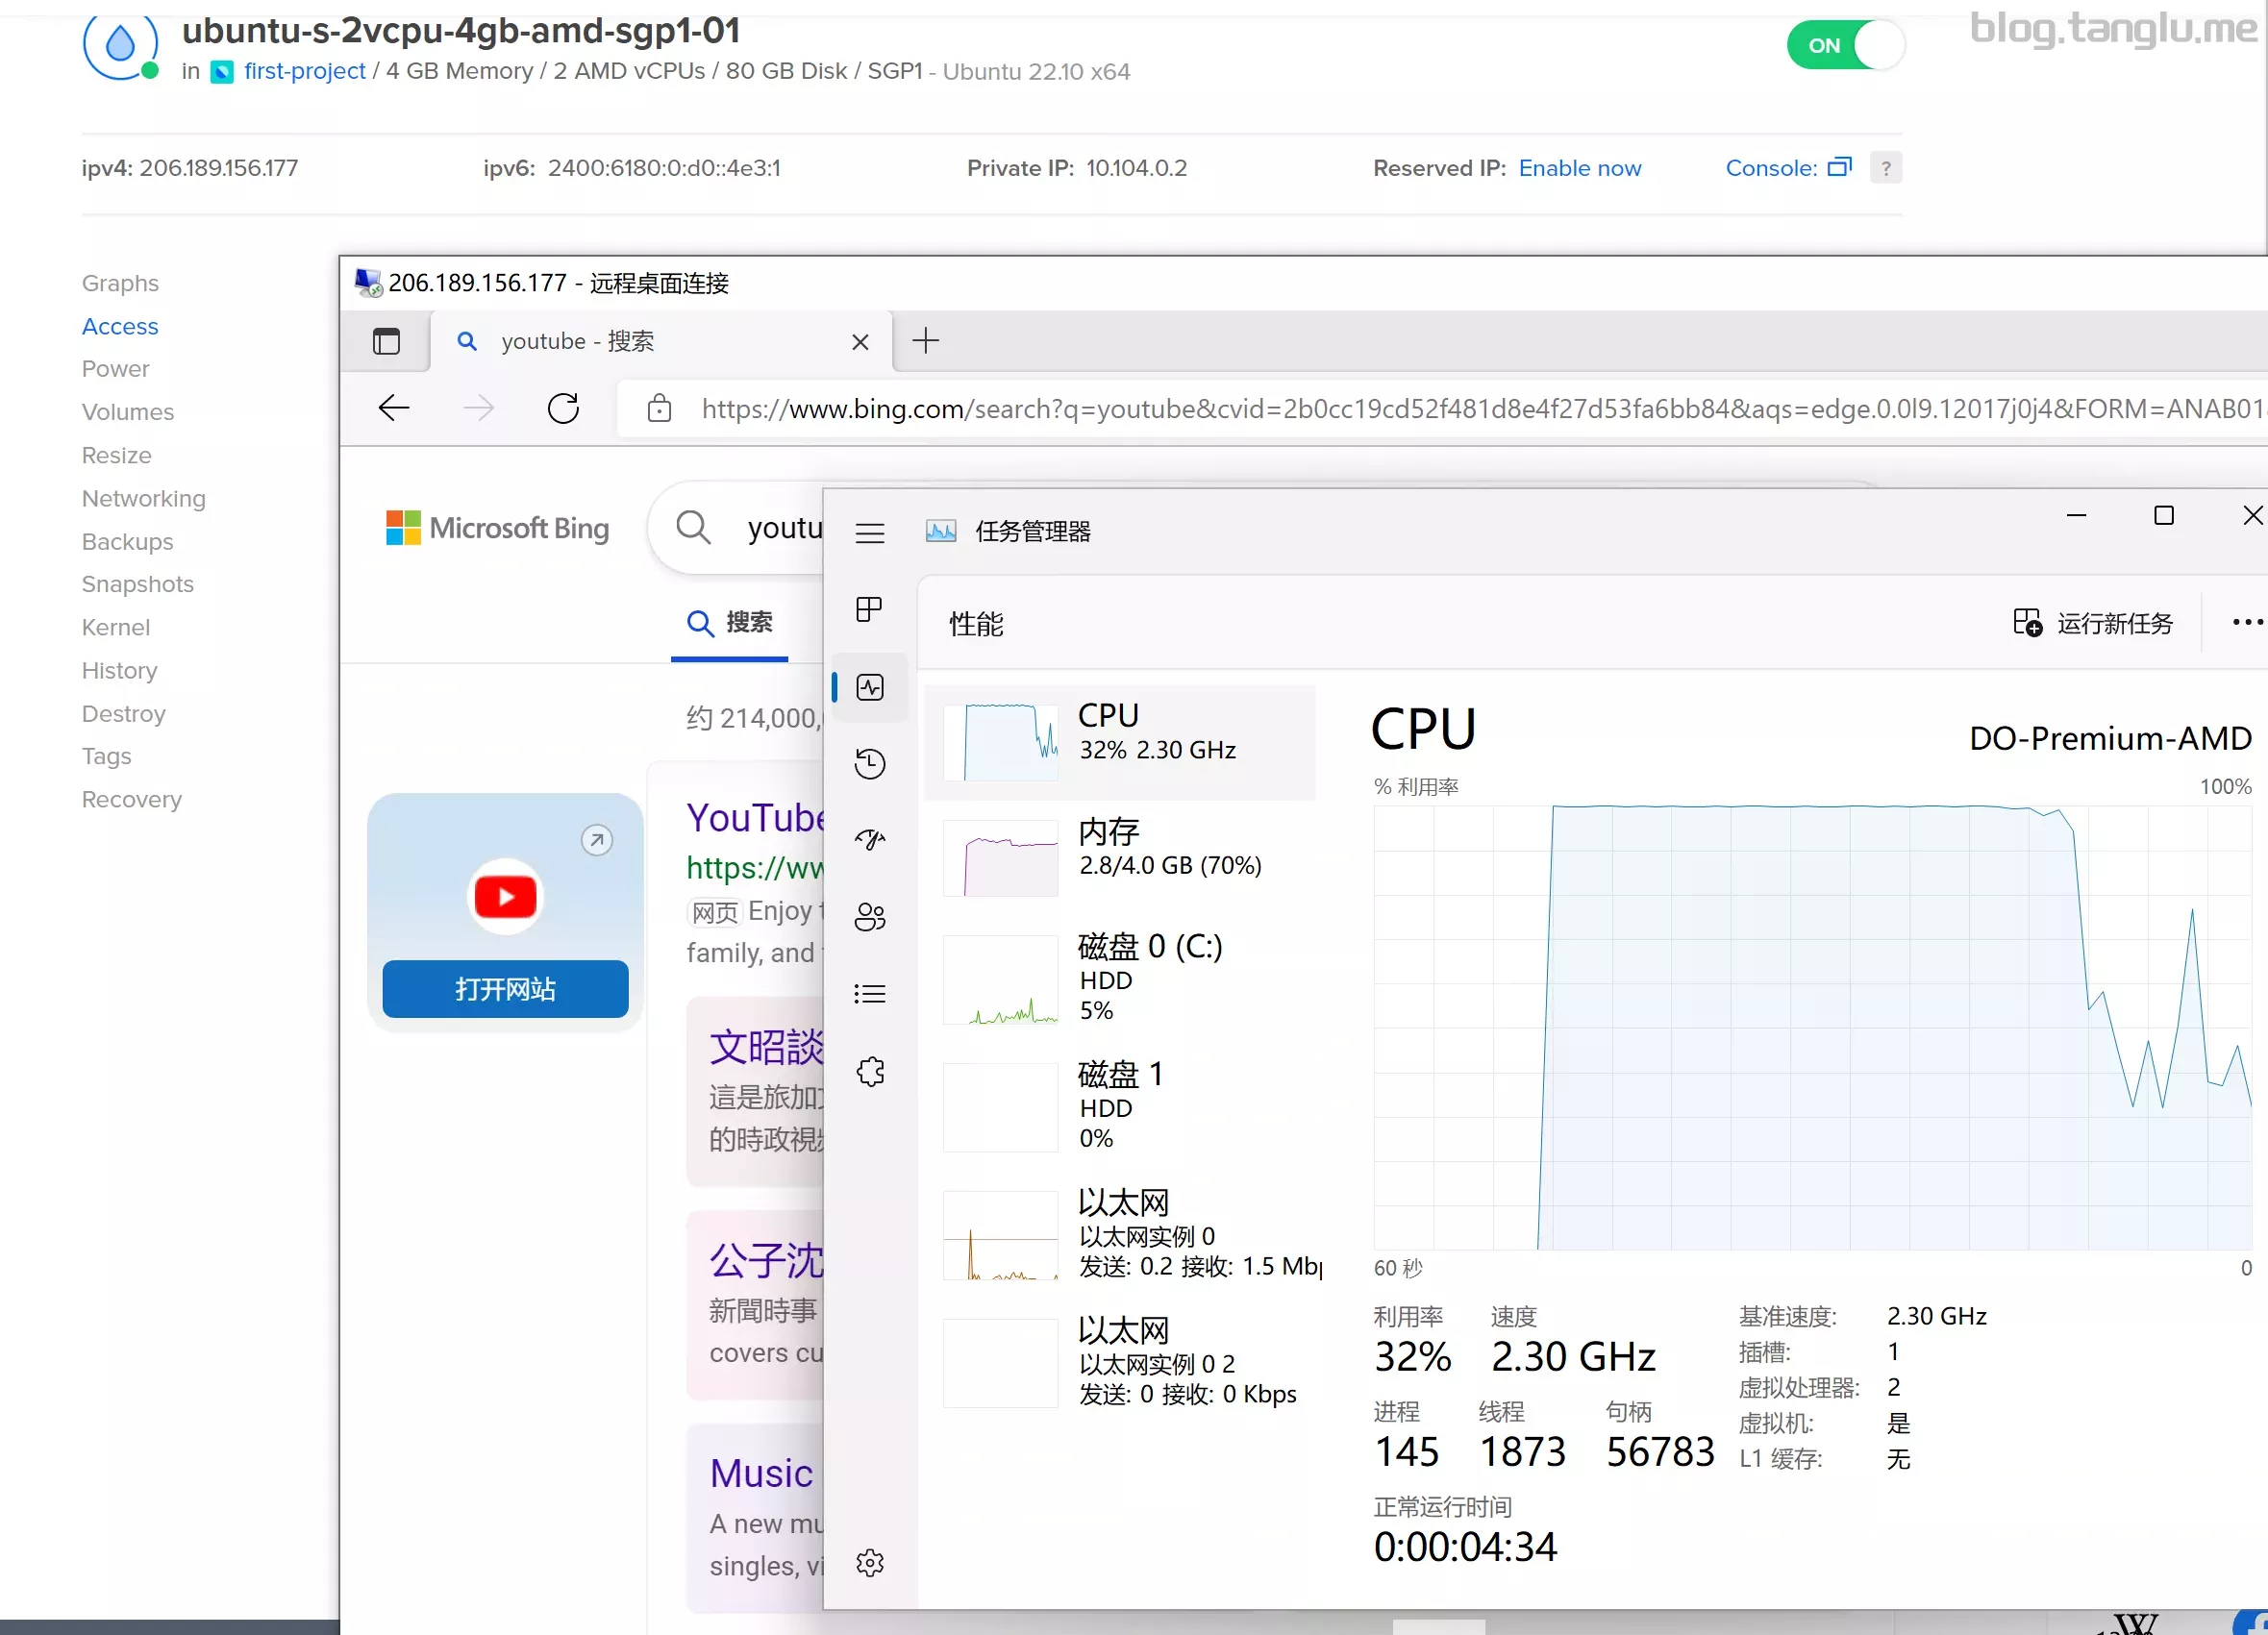Click the Remote Desktop title bar icon
The width and height of the screenshot is (2268, 1635).
click(368, 283)
